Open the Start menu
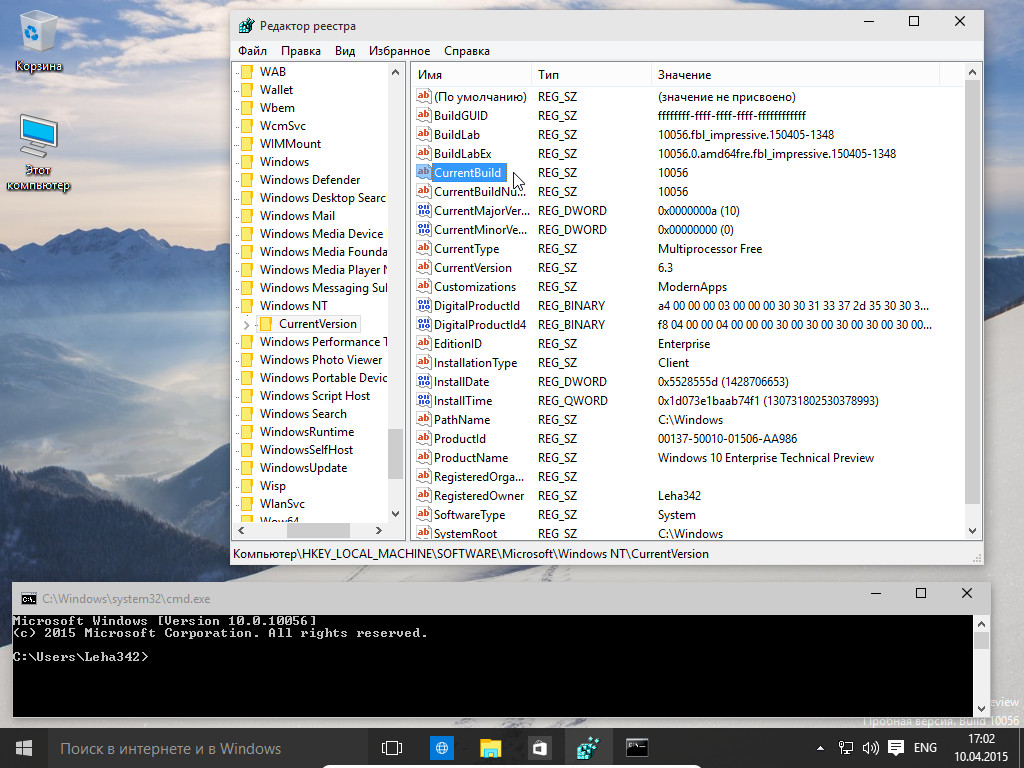 click(x=24, y=748)
